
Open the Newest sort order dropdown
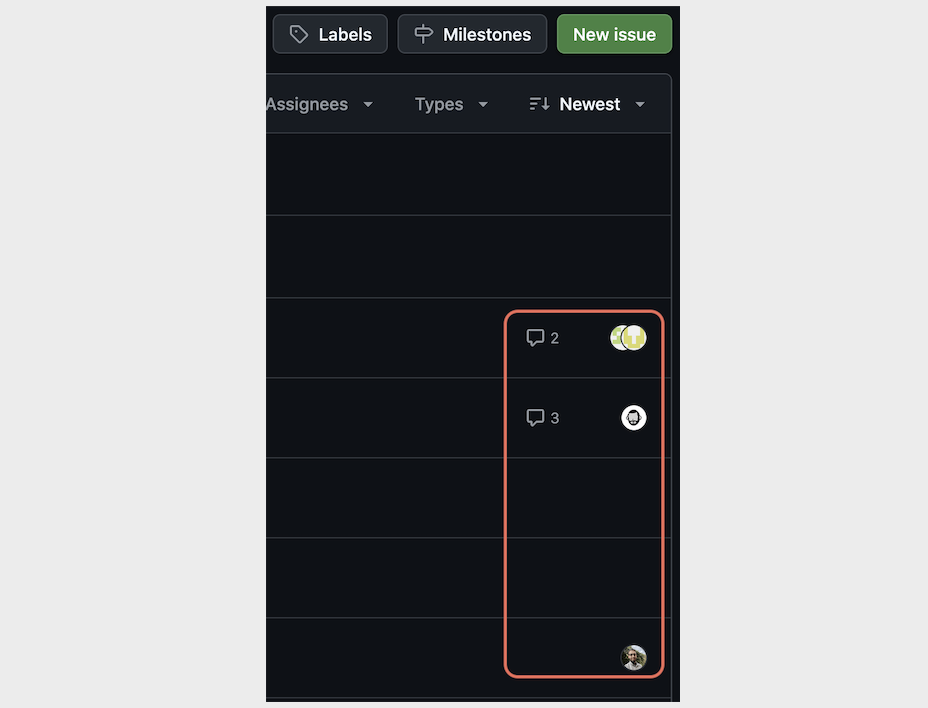[587, 104]
